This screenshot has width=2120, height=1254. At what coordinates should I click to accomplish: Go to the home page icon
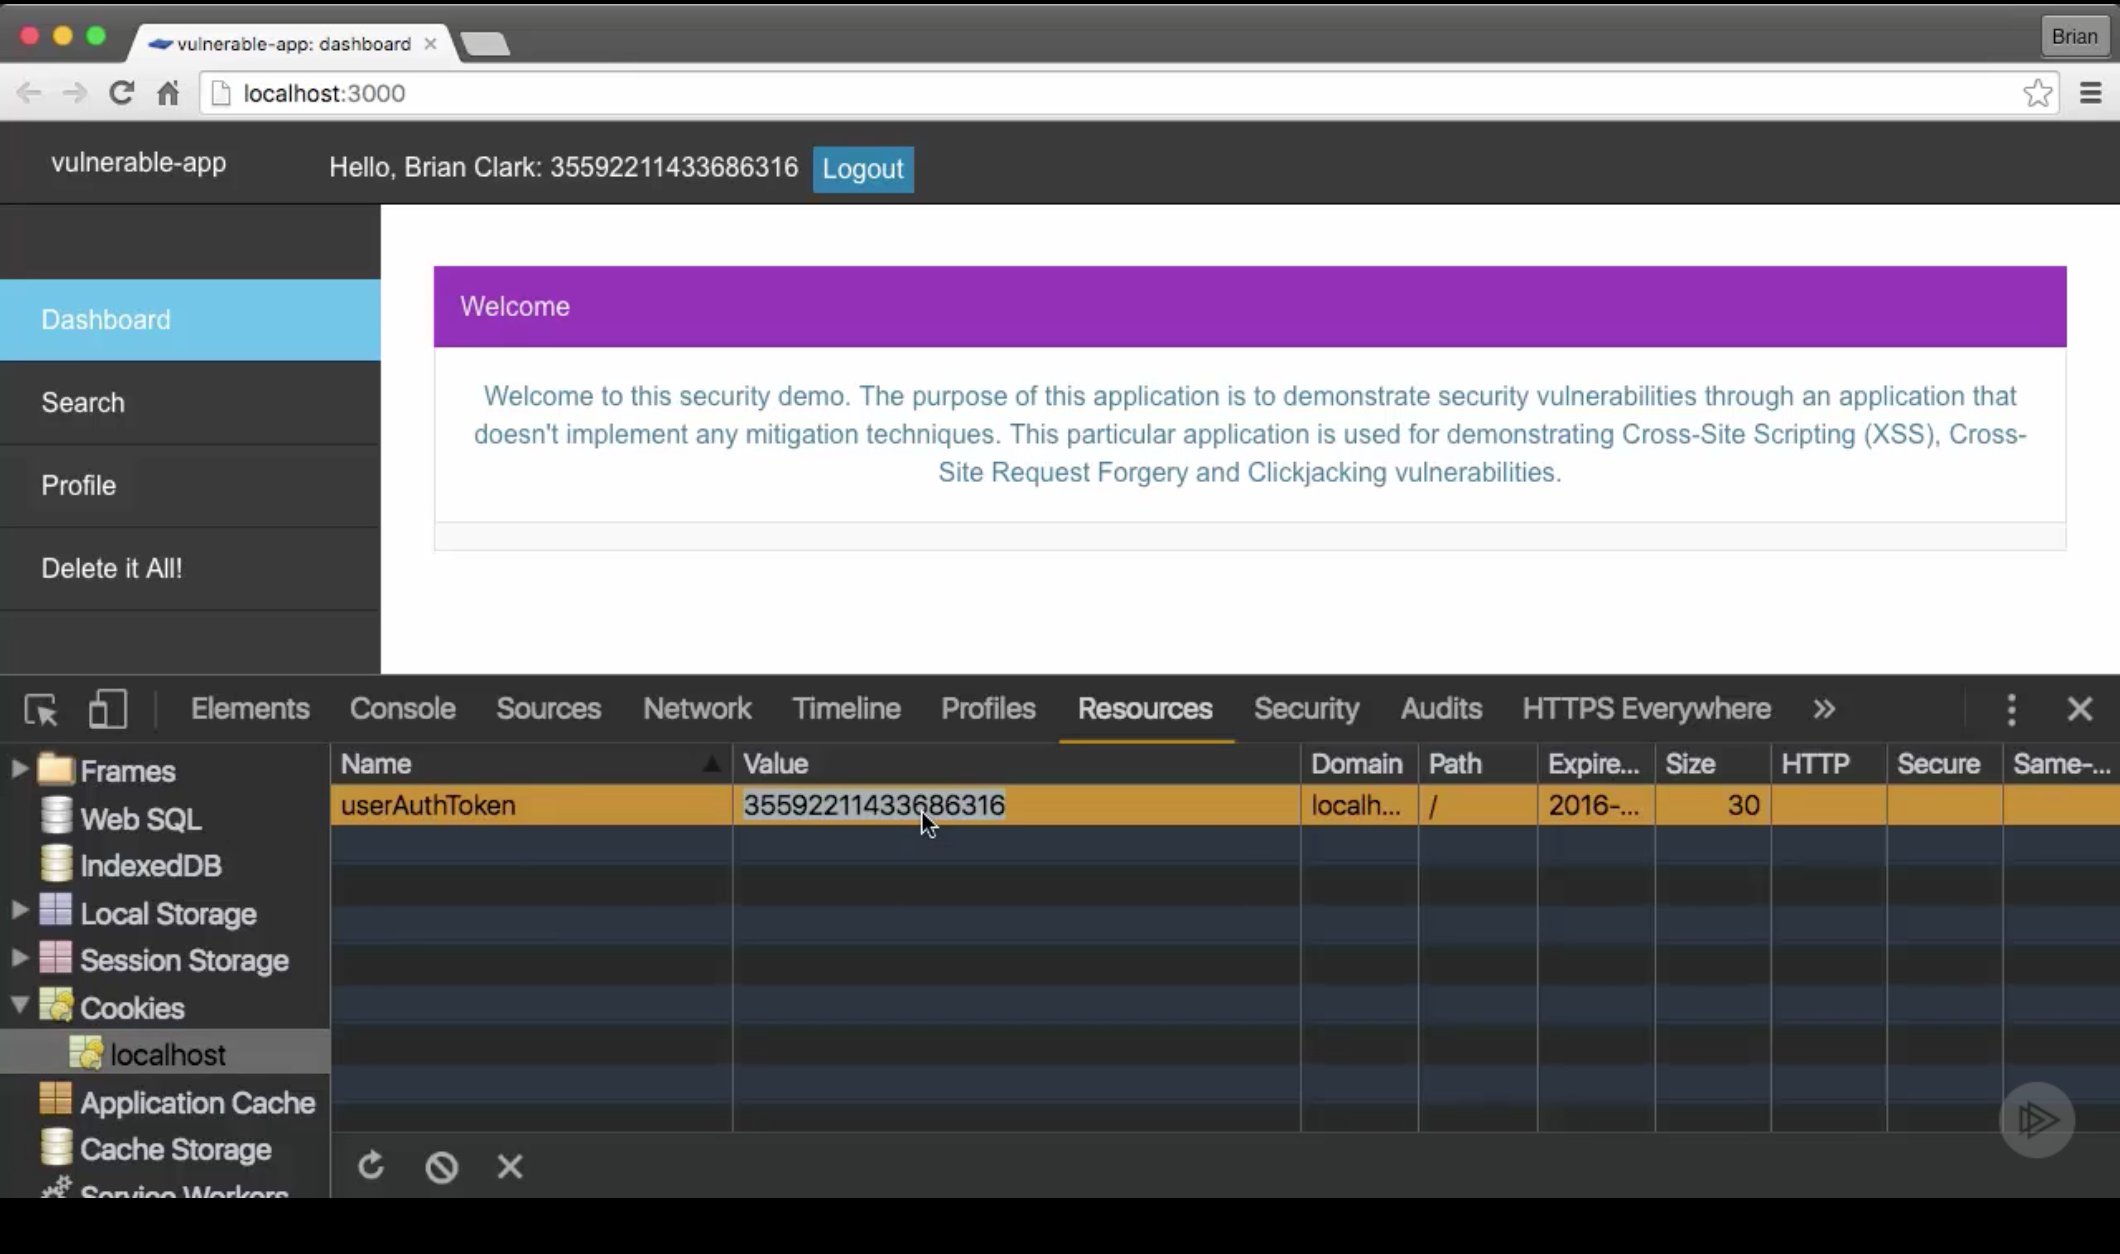[x=168, y=93]
